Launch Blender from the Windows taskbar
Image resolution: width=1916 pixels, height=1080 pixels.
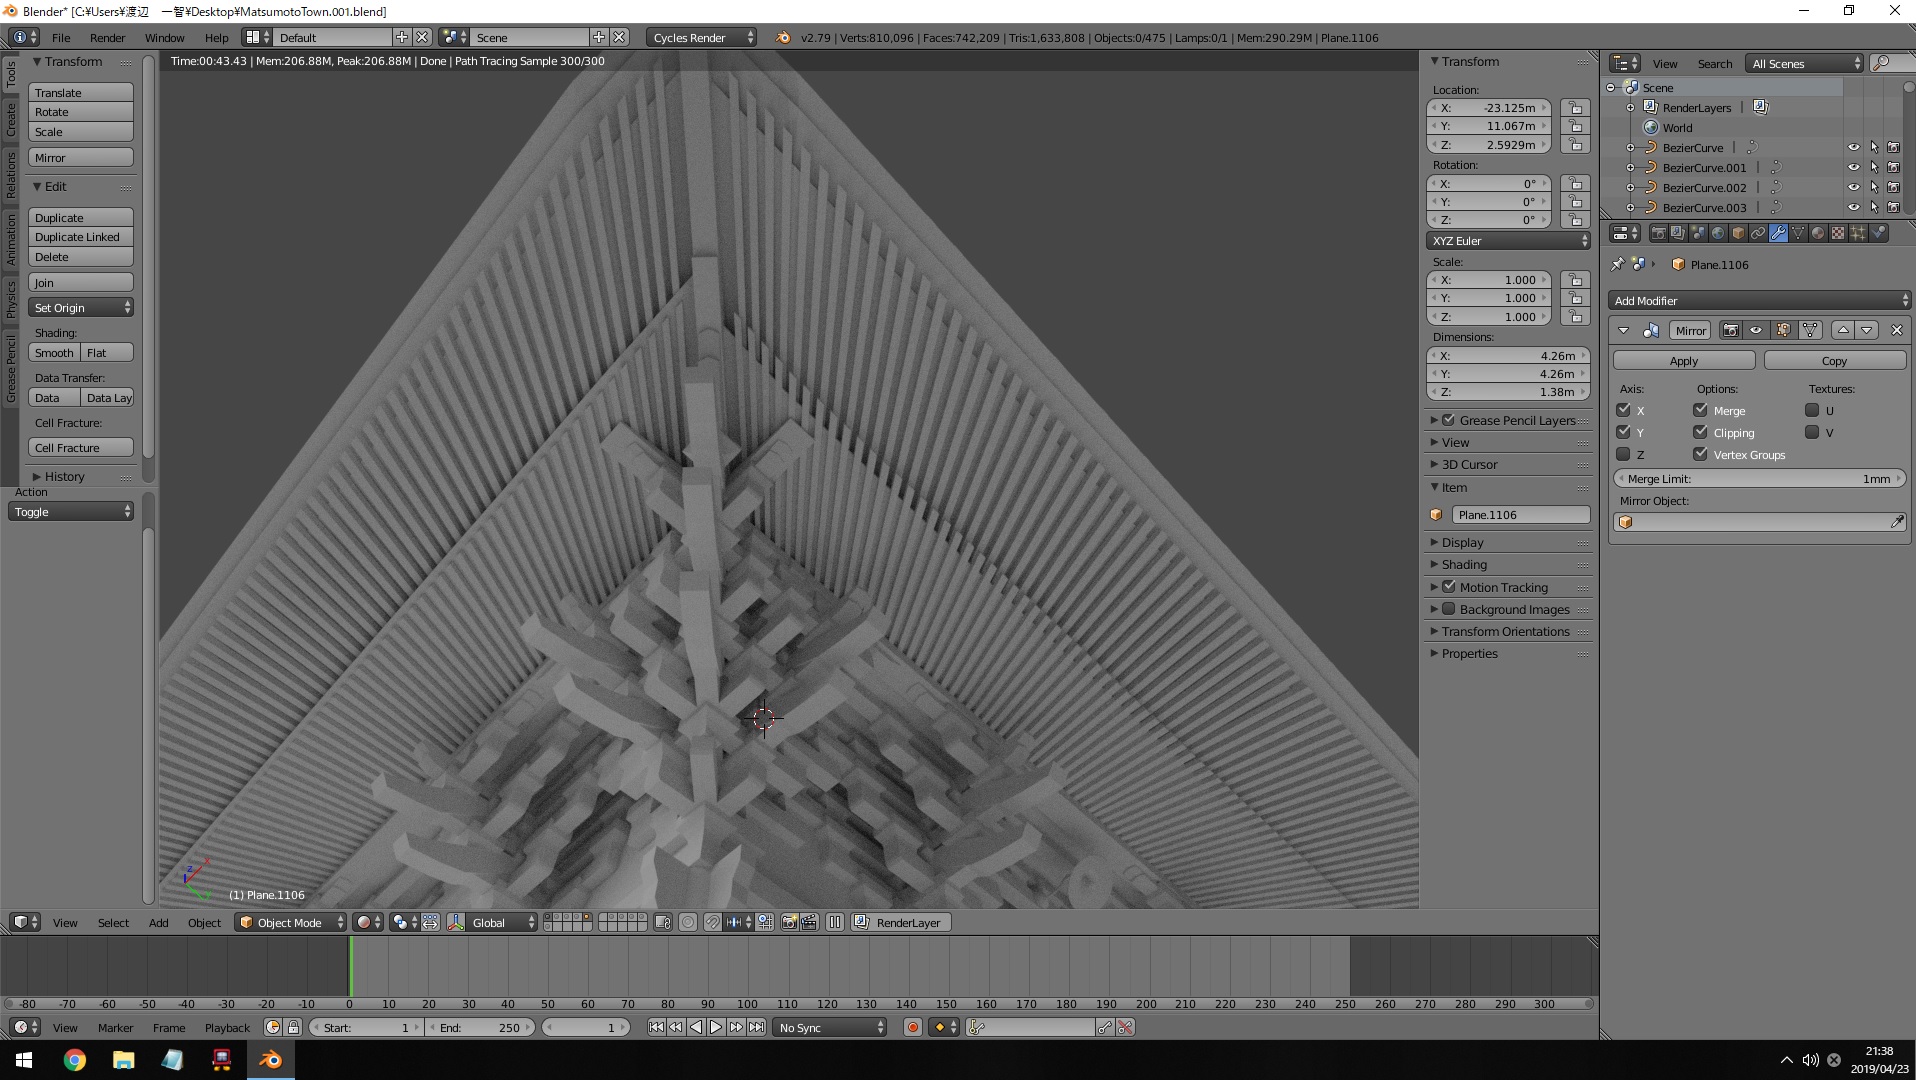point(270,1060)
